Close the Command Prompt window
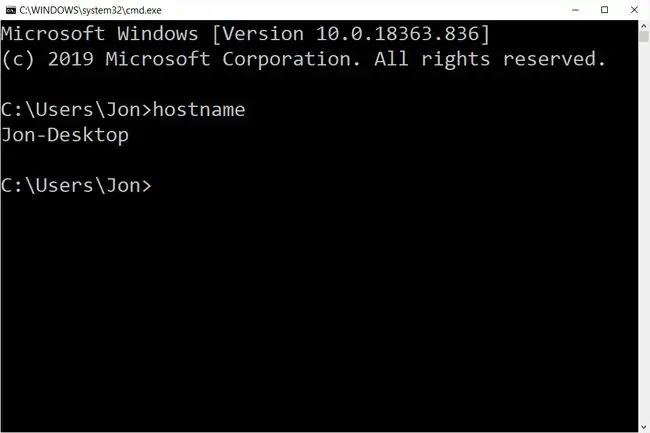The height and width of the screenshot is (433, 650). (x=634, y=10)
